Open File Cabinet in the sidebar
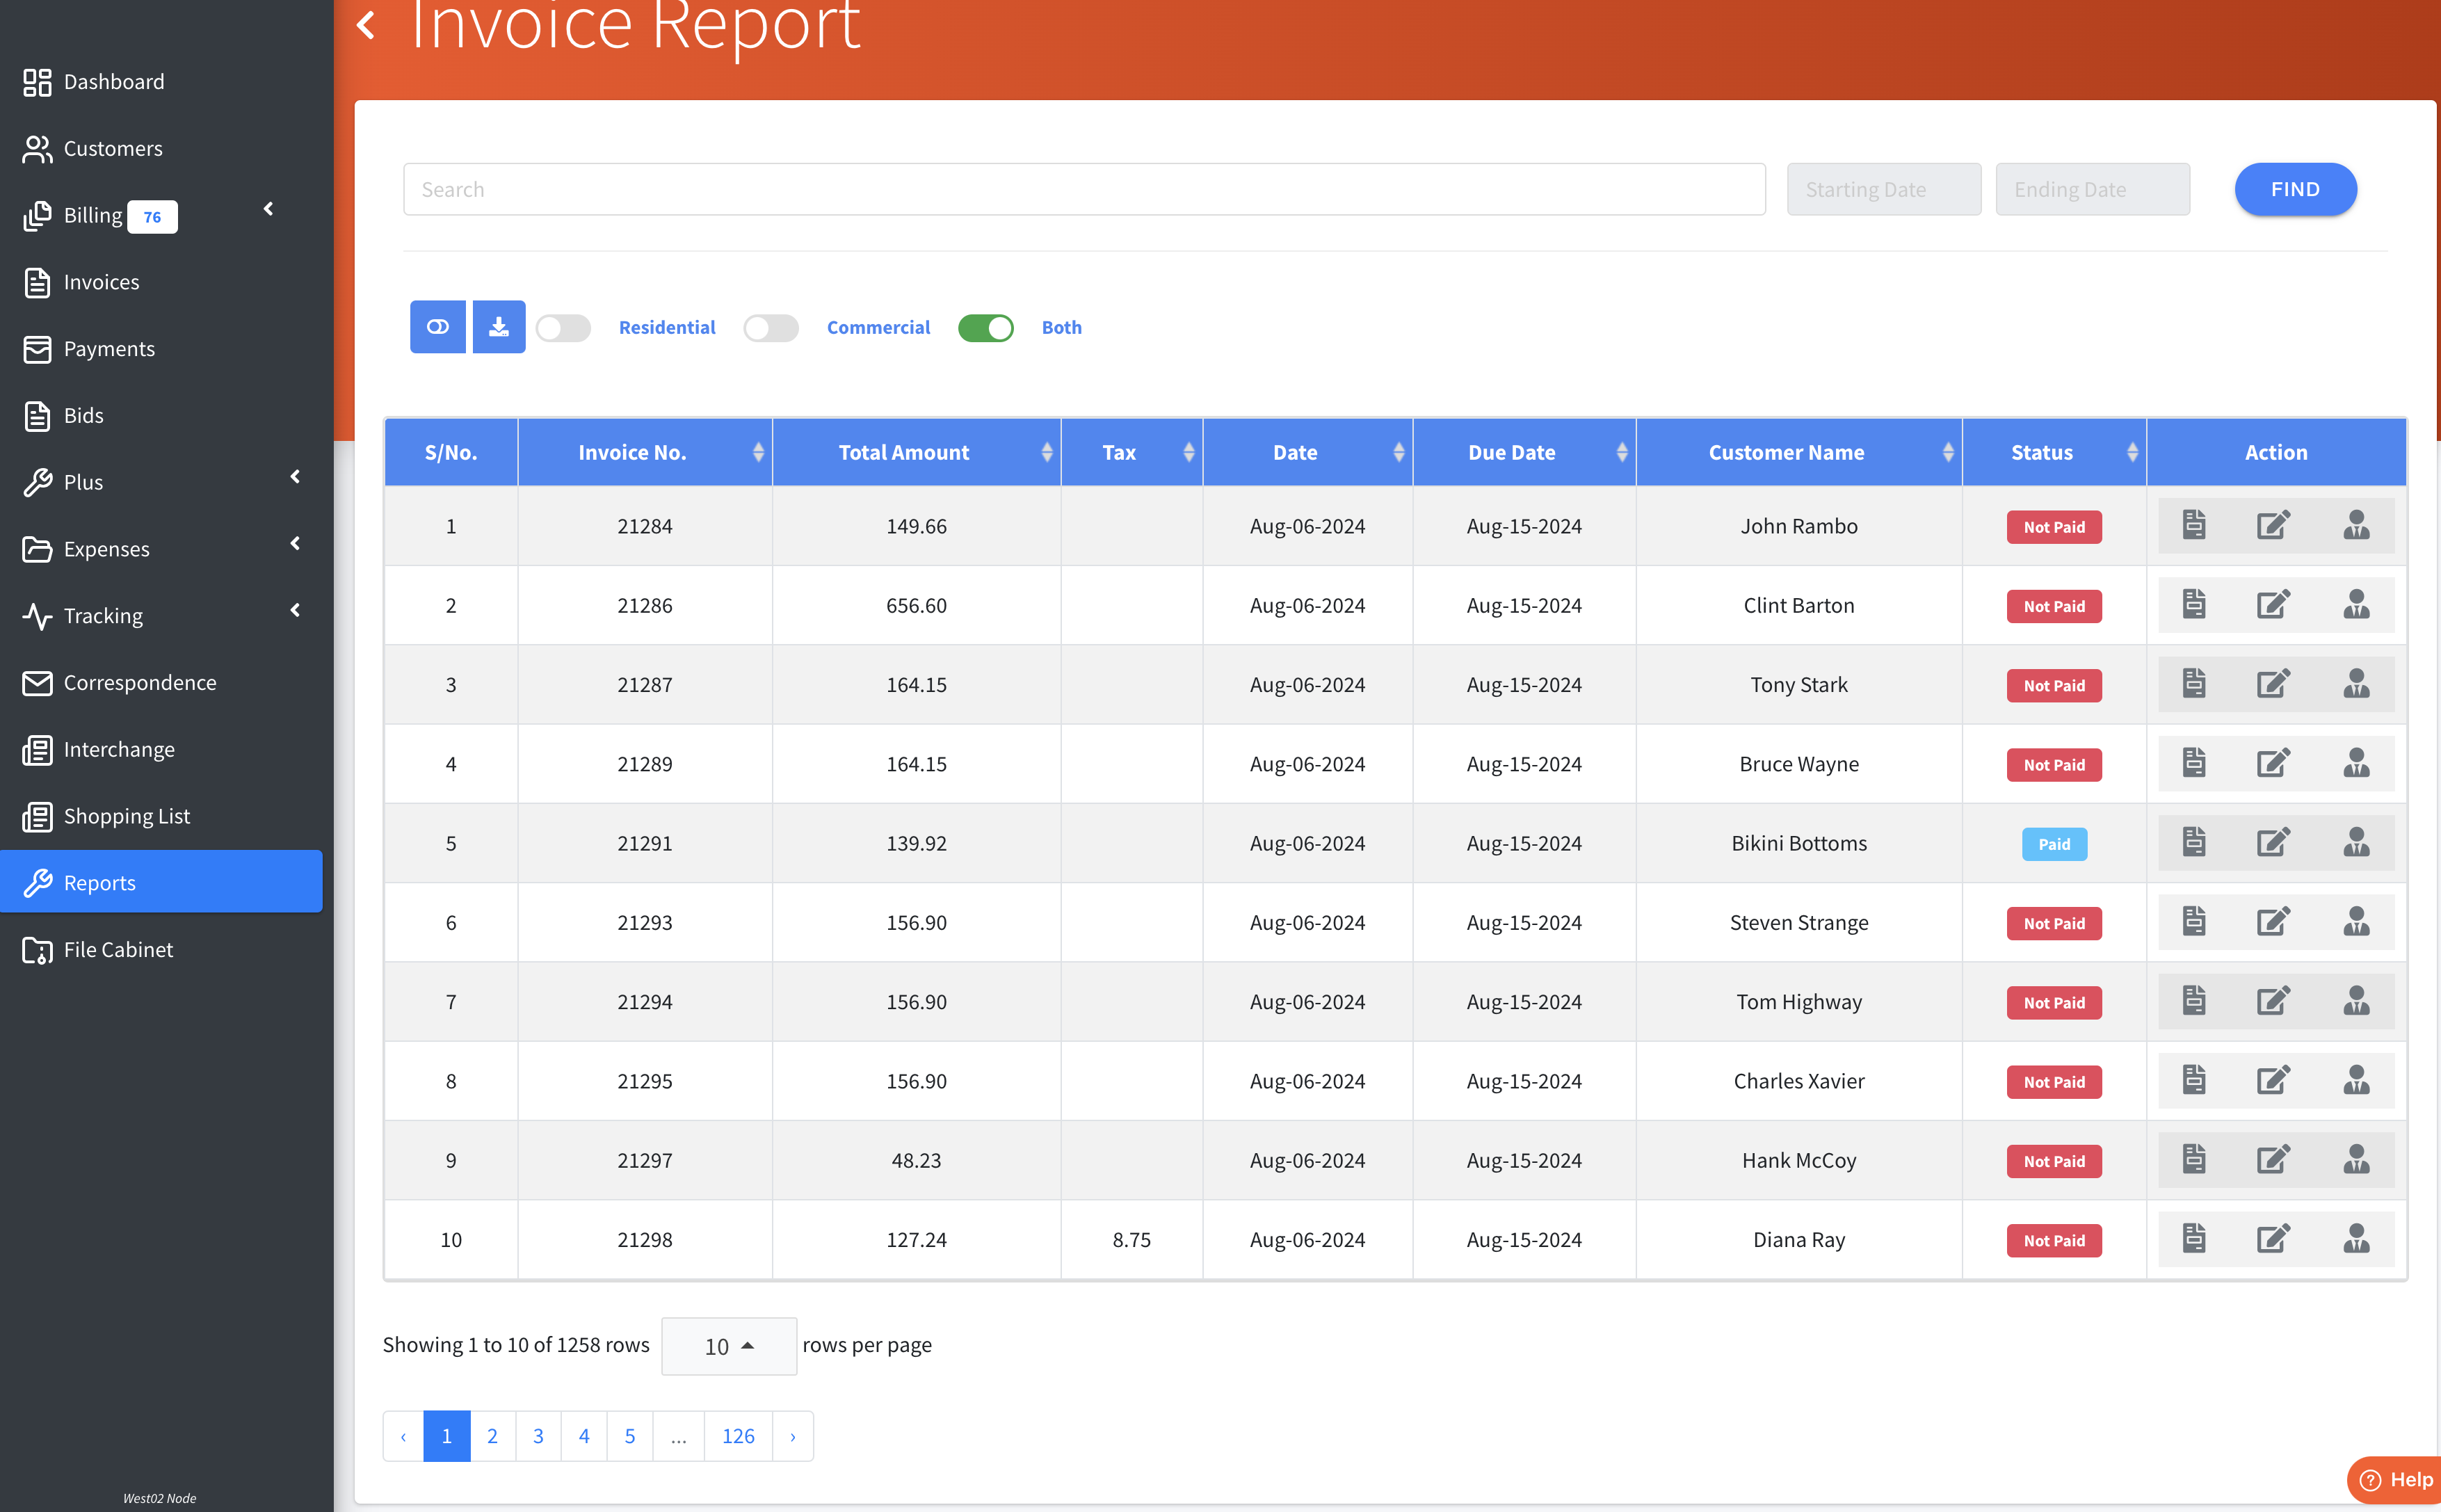Viewport: 2441px width, 1512px height. (118, 949)
